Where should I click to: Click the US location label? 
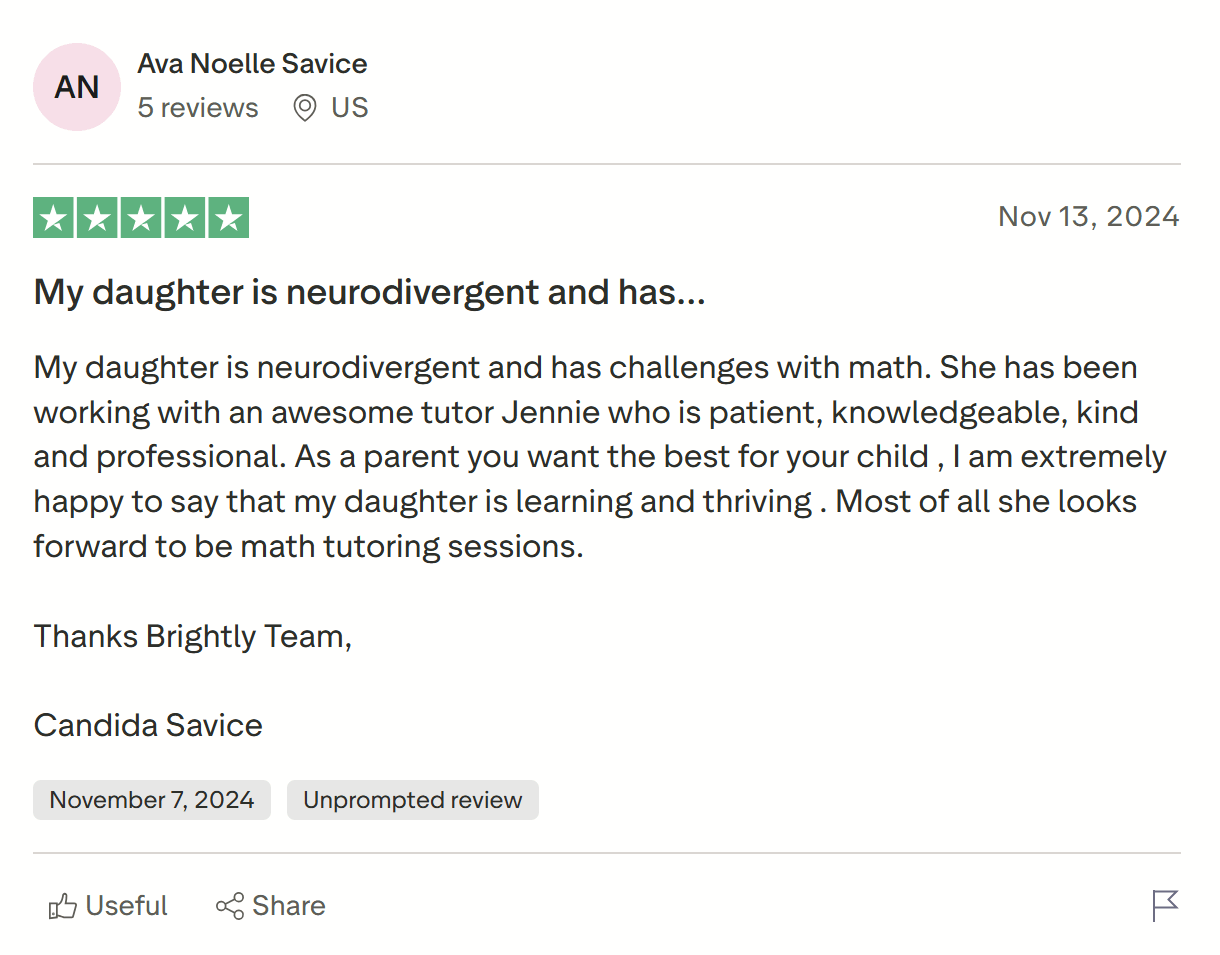350,108
